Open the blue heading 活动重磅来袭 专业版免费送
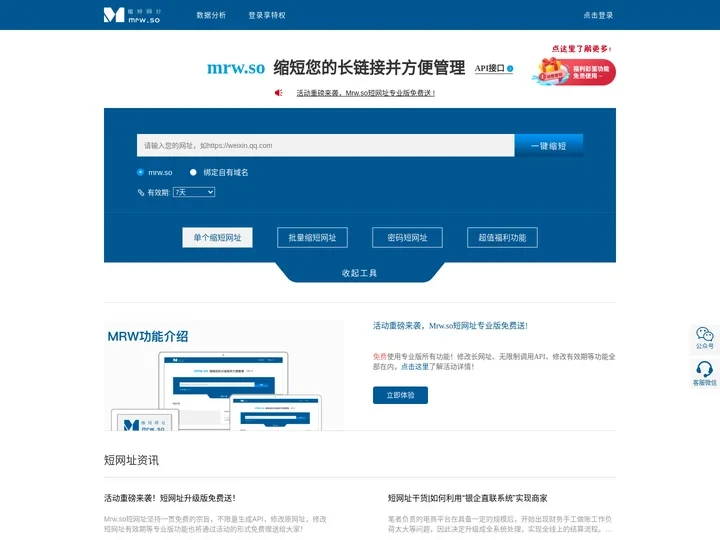 [x=450, y=326]
